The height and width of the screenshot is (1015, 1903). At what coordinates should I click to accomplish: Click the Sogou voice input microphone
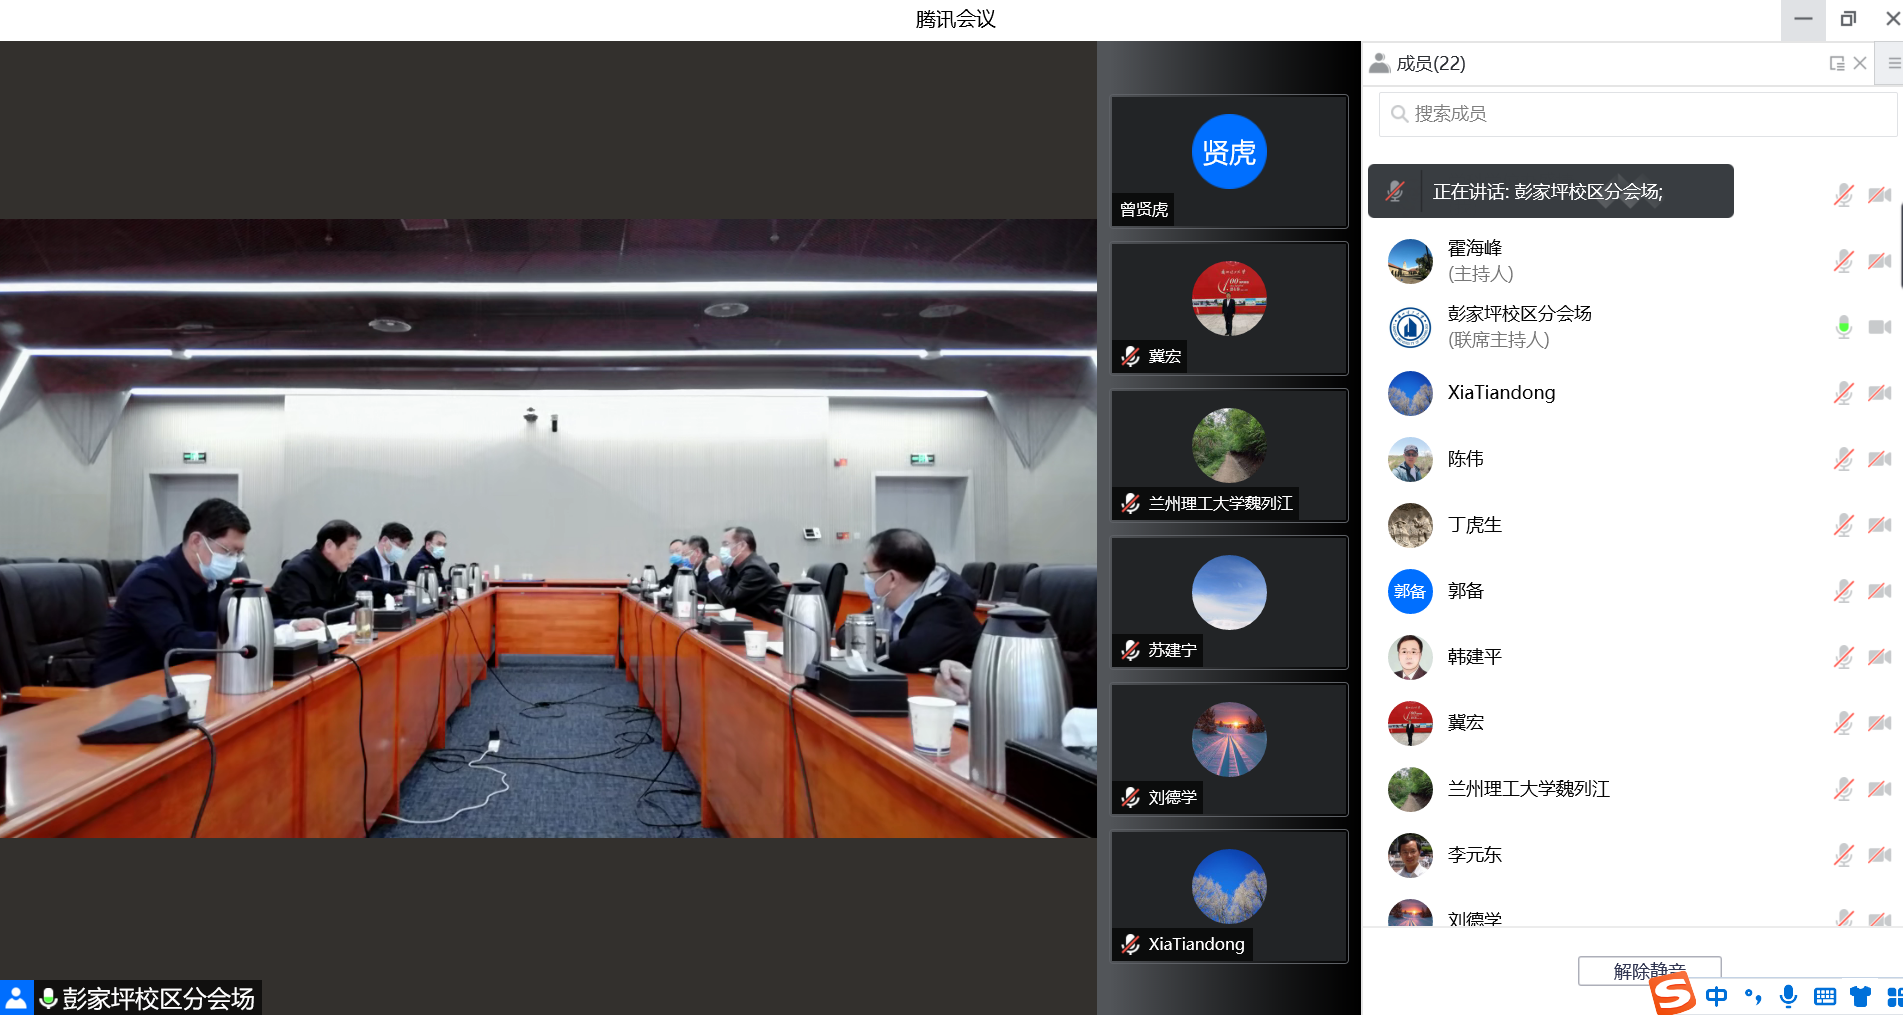click(x=1789, y=996)
